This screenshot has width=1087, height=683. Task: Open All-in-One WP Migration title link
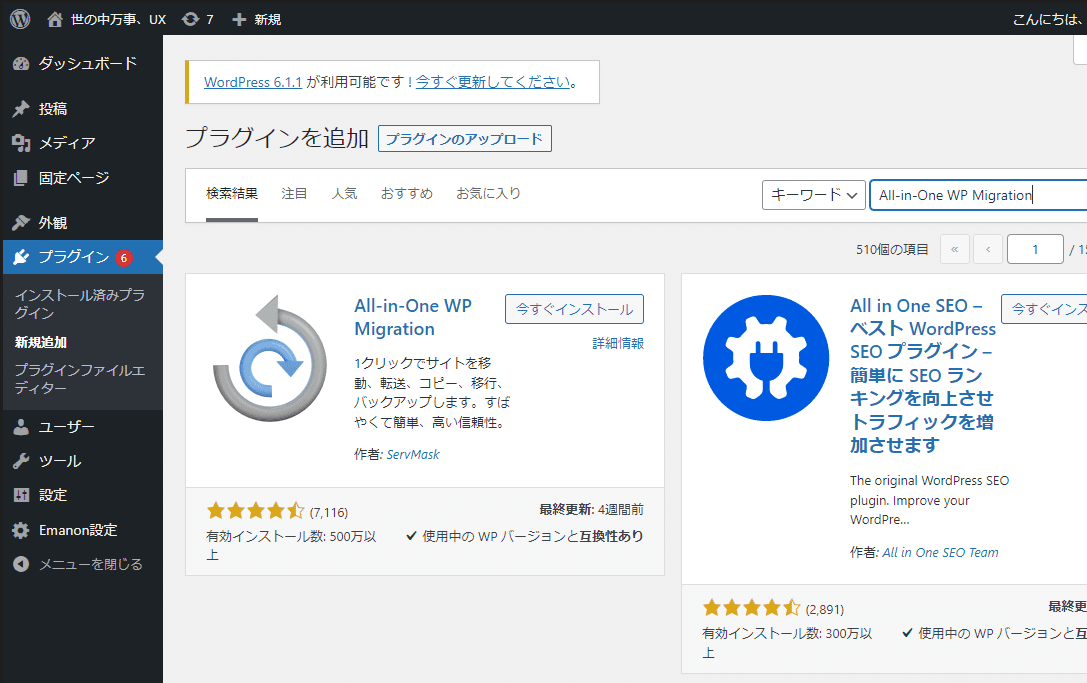tap(413, 318)
